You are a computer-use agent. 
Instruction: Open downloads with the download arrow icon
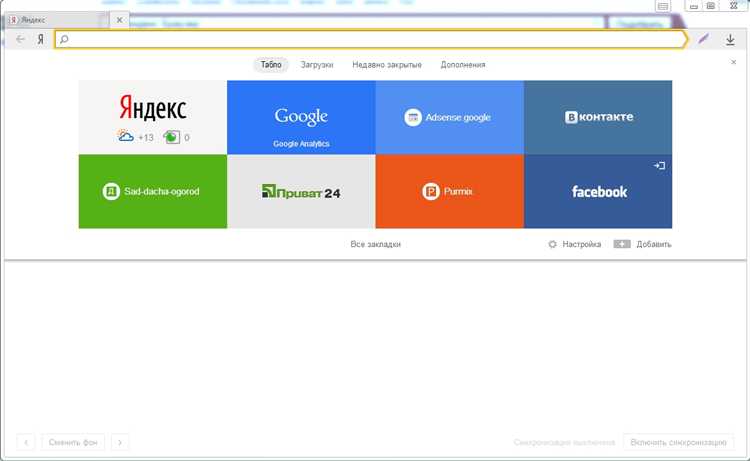730,40
